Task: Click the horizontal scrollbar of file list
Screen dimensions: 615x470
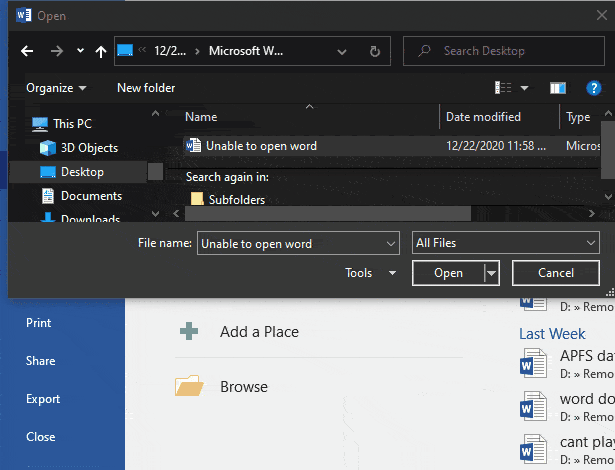Action: point(328,214)
